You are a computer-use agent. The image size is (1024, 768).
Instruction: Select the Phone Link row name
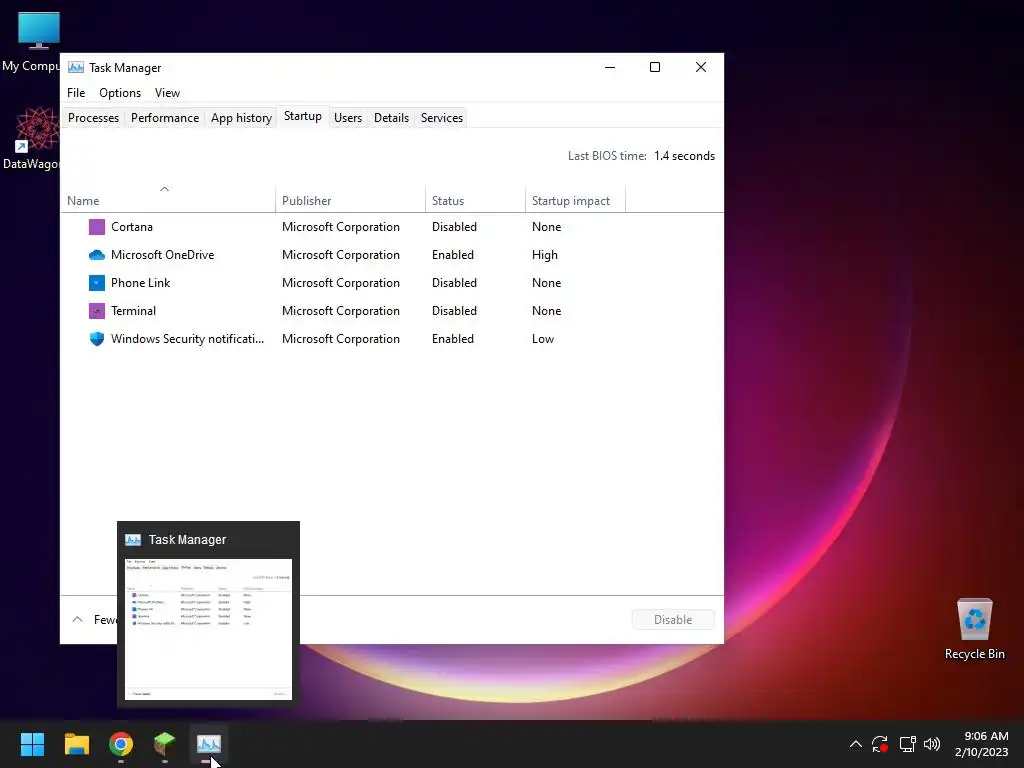click(140, 283)
